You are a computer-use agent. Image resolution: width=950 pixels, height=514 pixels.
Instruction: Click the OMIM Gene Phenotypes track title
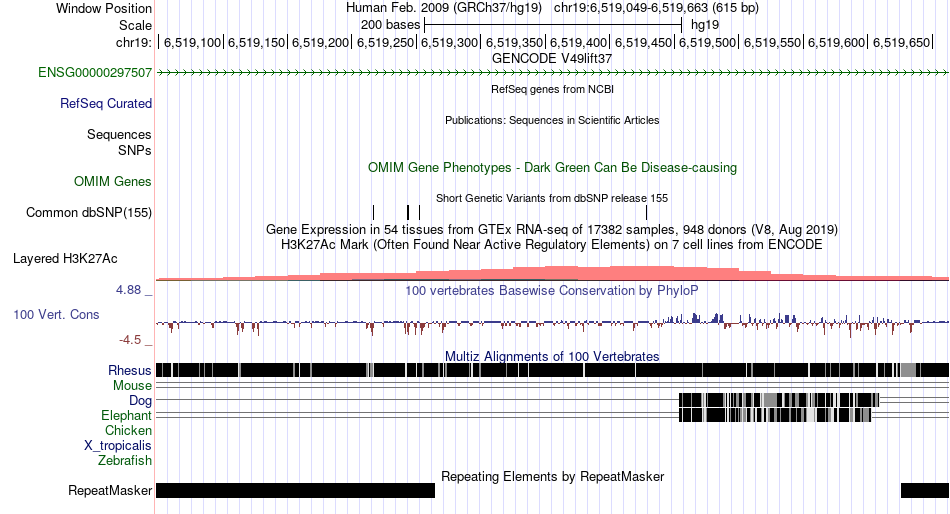point(552,167)
